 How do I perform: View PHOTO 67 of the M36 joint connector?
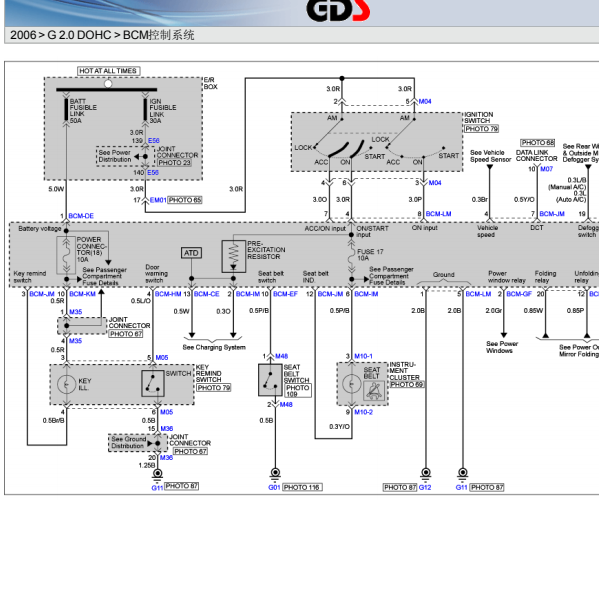[191, 452]
